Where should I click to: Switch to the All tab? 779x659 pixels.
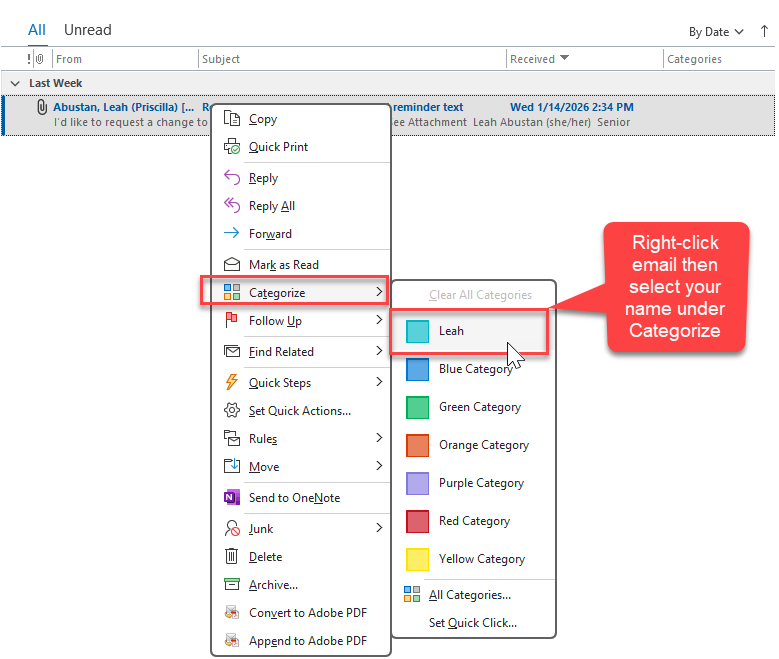tap(37, 30)
